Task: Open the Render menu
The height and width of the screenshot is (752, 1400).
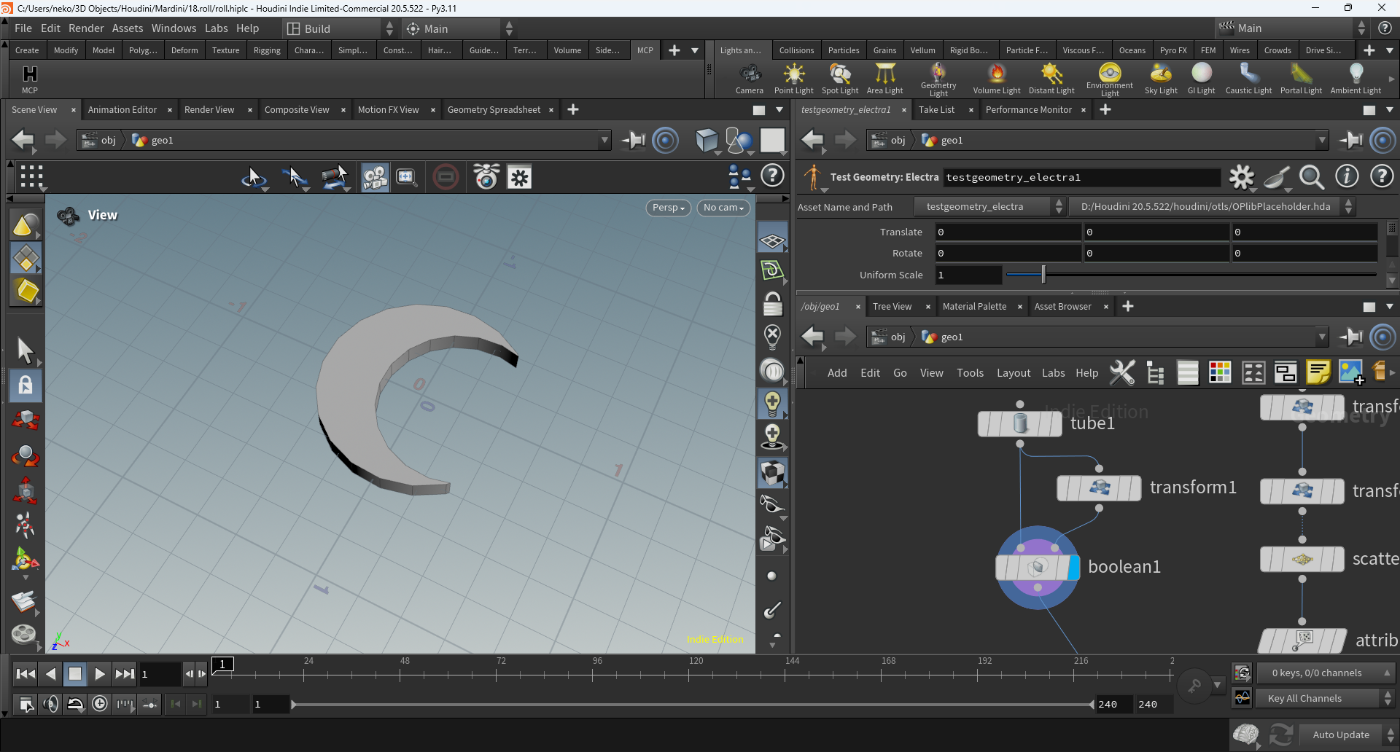Action: click(x=86, y=28)
